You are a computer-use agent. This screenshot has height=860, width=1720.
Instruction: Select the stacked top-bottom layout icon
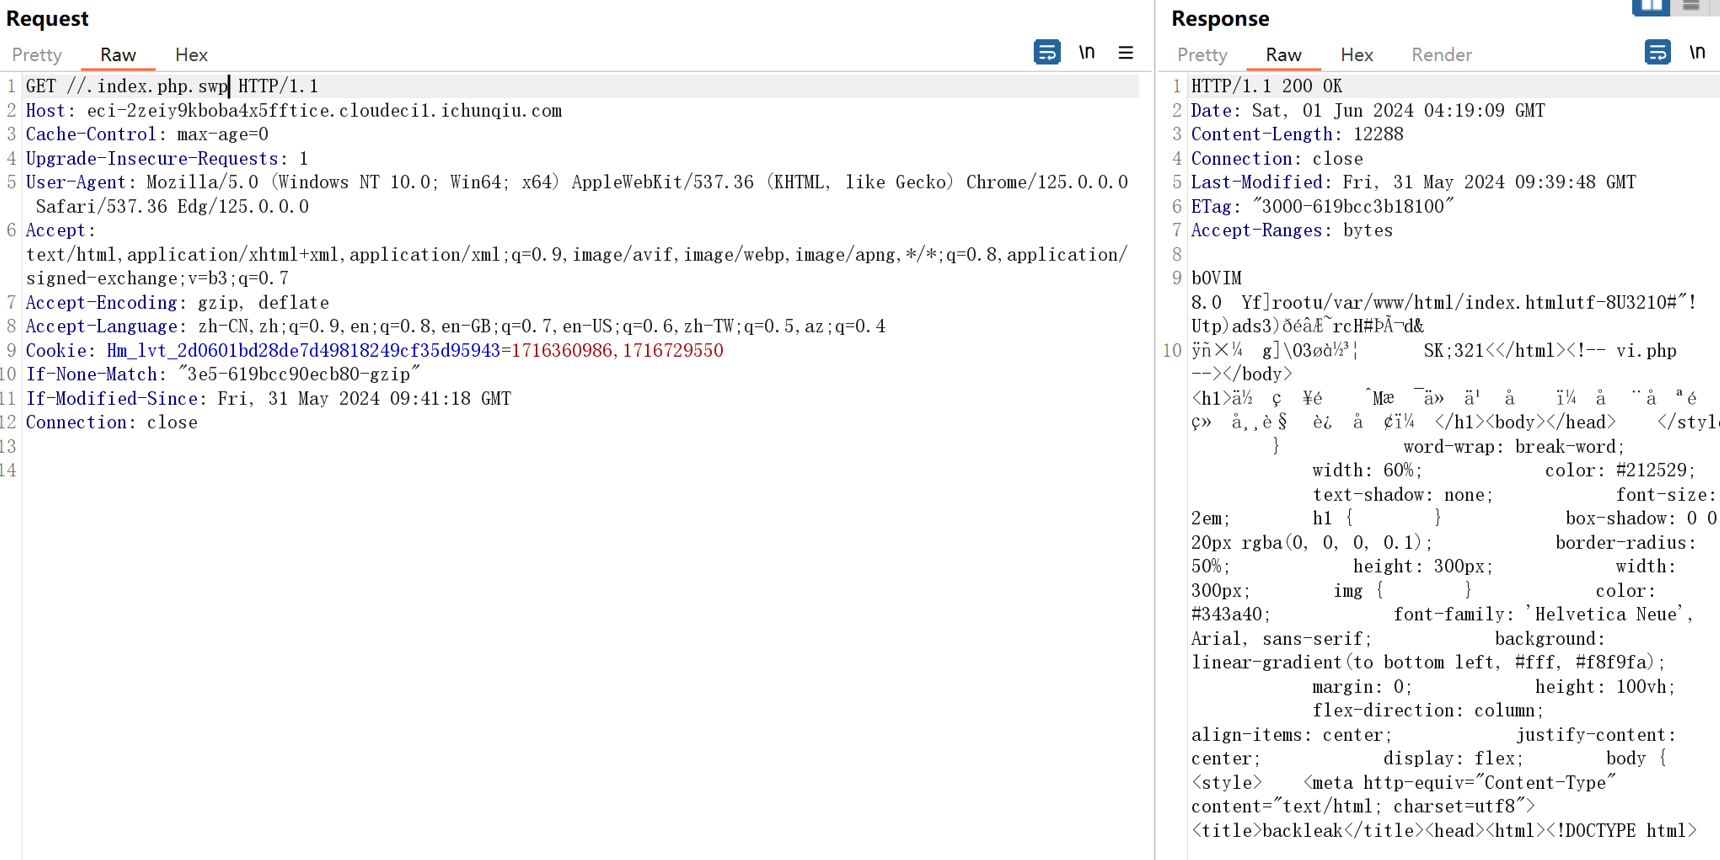pos(1691,6)
